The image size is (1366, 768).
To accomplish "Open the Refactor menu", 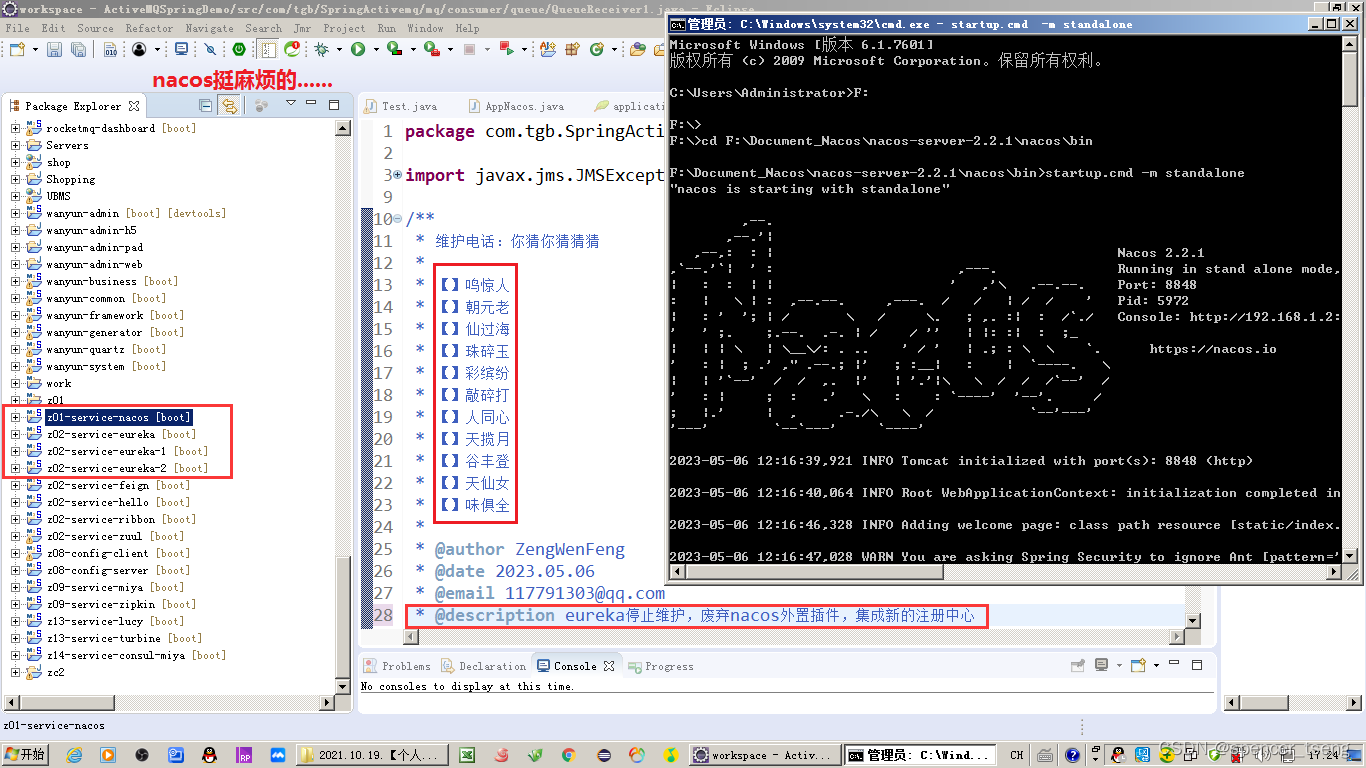I will 149,28.
